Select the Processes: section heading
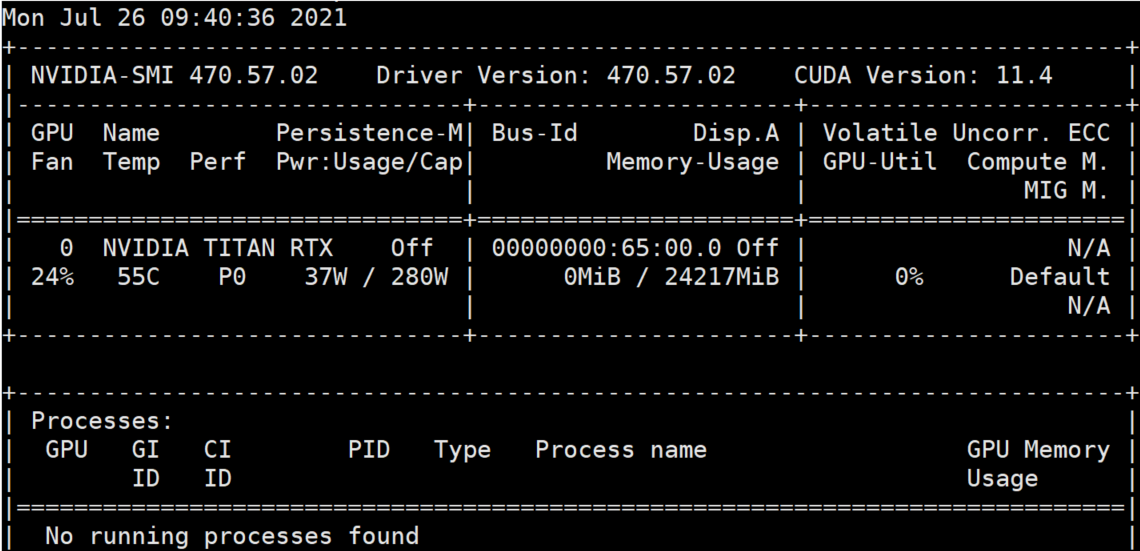Image resolution: width=1140 pixels, height=551 pixels. point(102,421)
